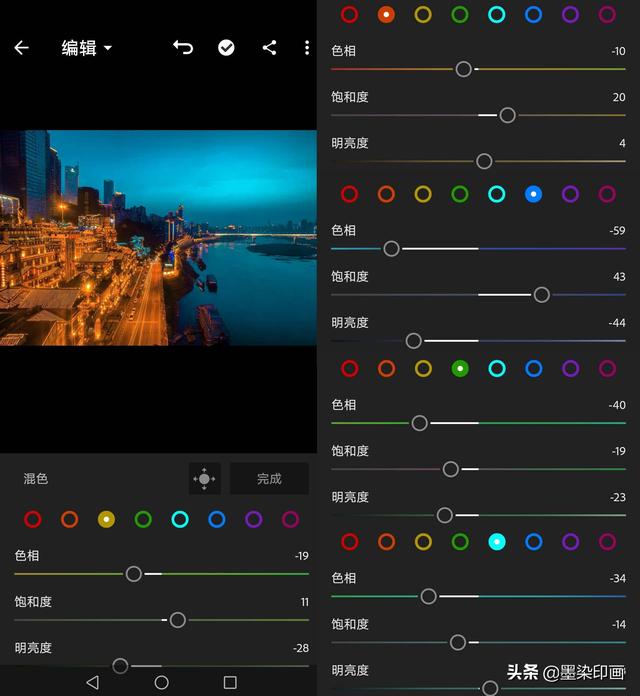This screenshot has height=696, width=640.
Task: Select purple circle in the cyan-selected row
Action: (x=570, y=542)
